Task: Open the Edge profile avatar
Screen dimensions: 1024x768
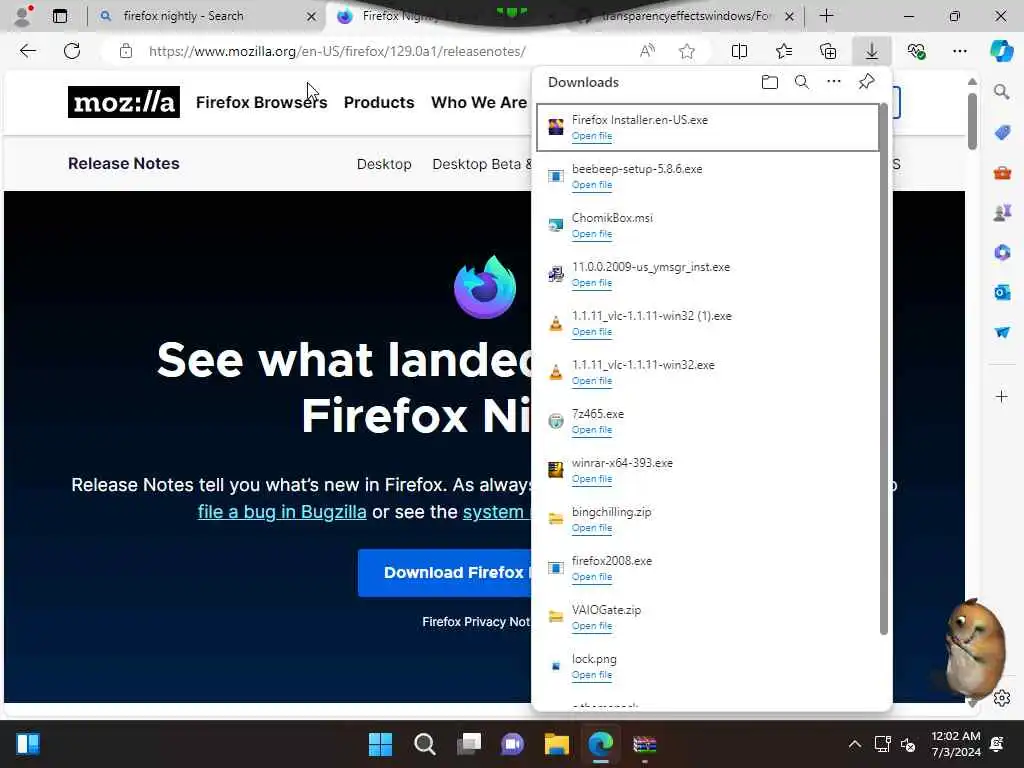Action: (23, 16)
